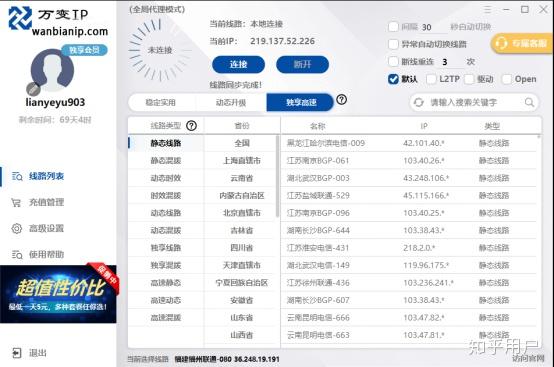Check the L2TP protocol option
Image resolution: width=554 pixels, height=367 pixels.
pos(431,79)
